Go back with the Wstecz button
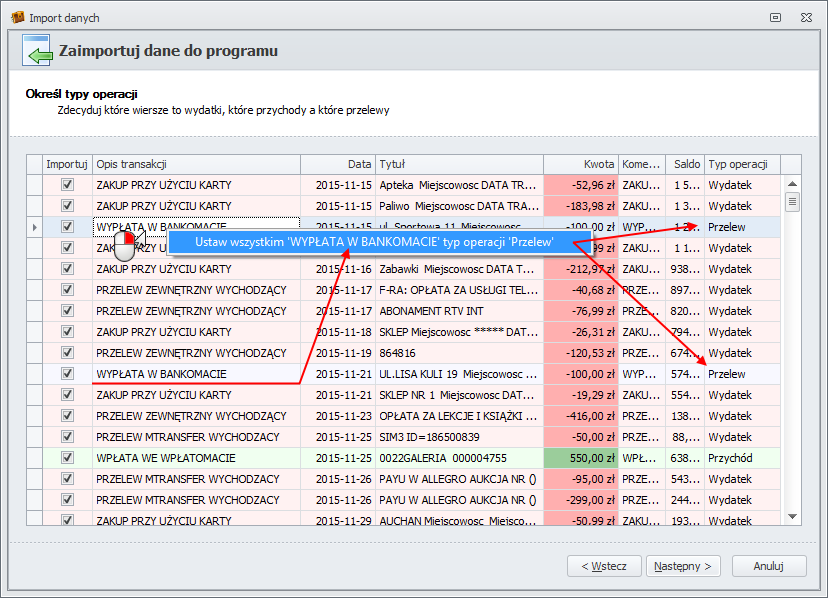828x598 pixels. [x=605, y=566]
